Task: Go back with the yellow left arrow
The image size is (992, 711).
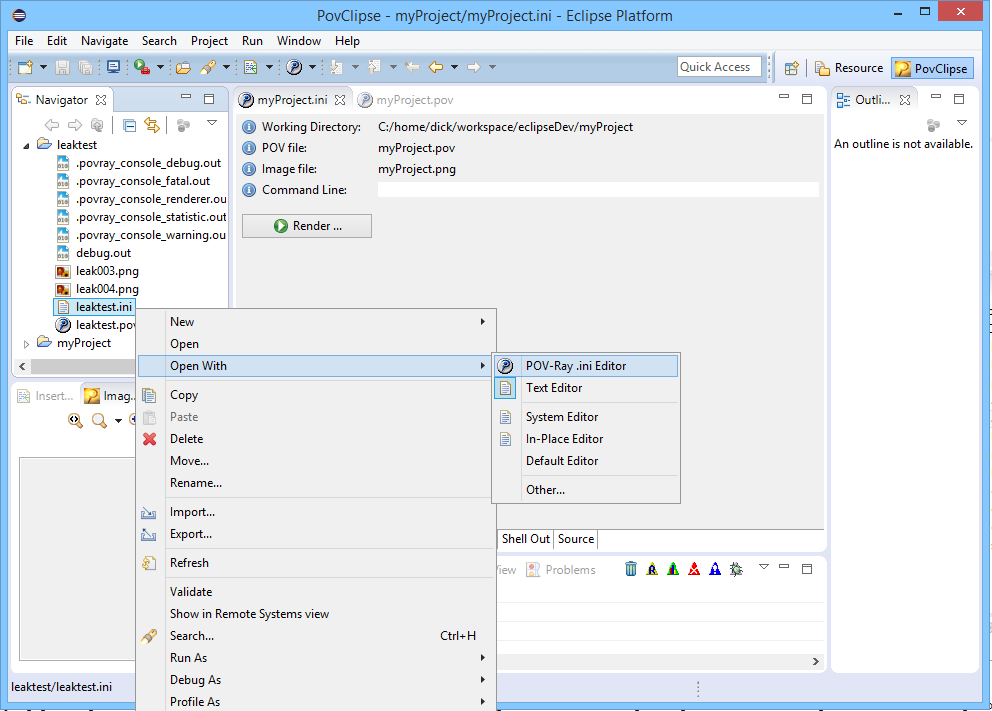Action: [436, 66]
